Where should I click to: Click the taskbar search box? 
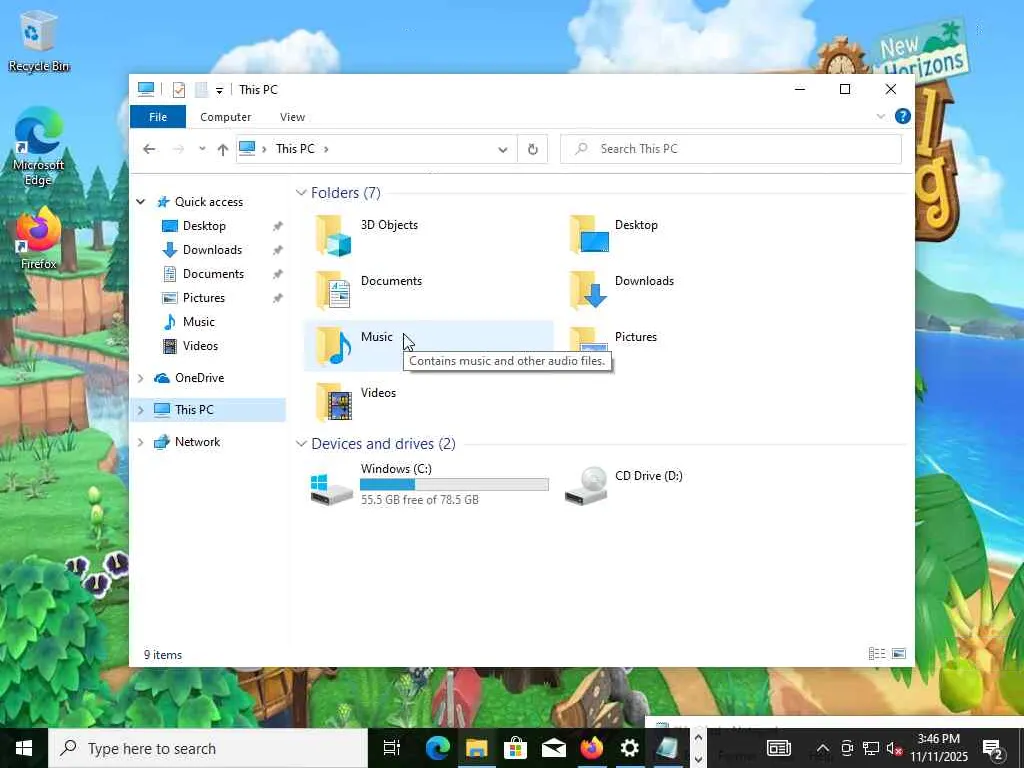[208, 748]
